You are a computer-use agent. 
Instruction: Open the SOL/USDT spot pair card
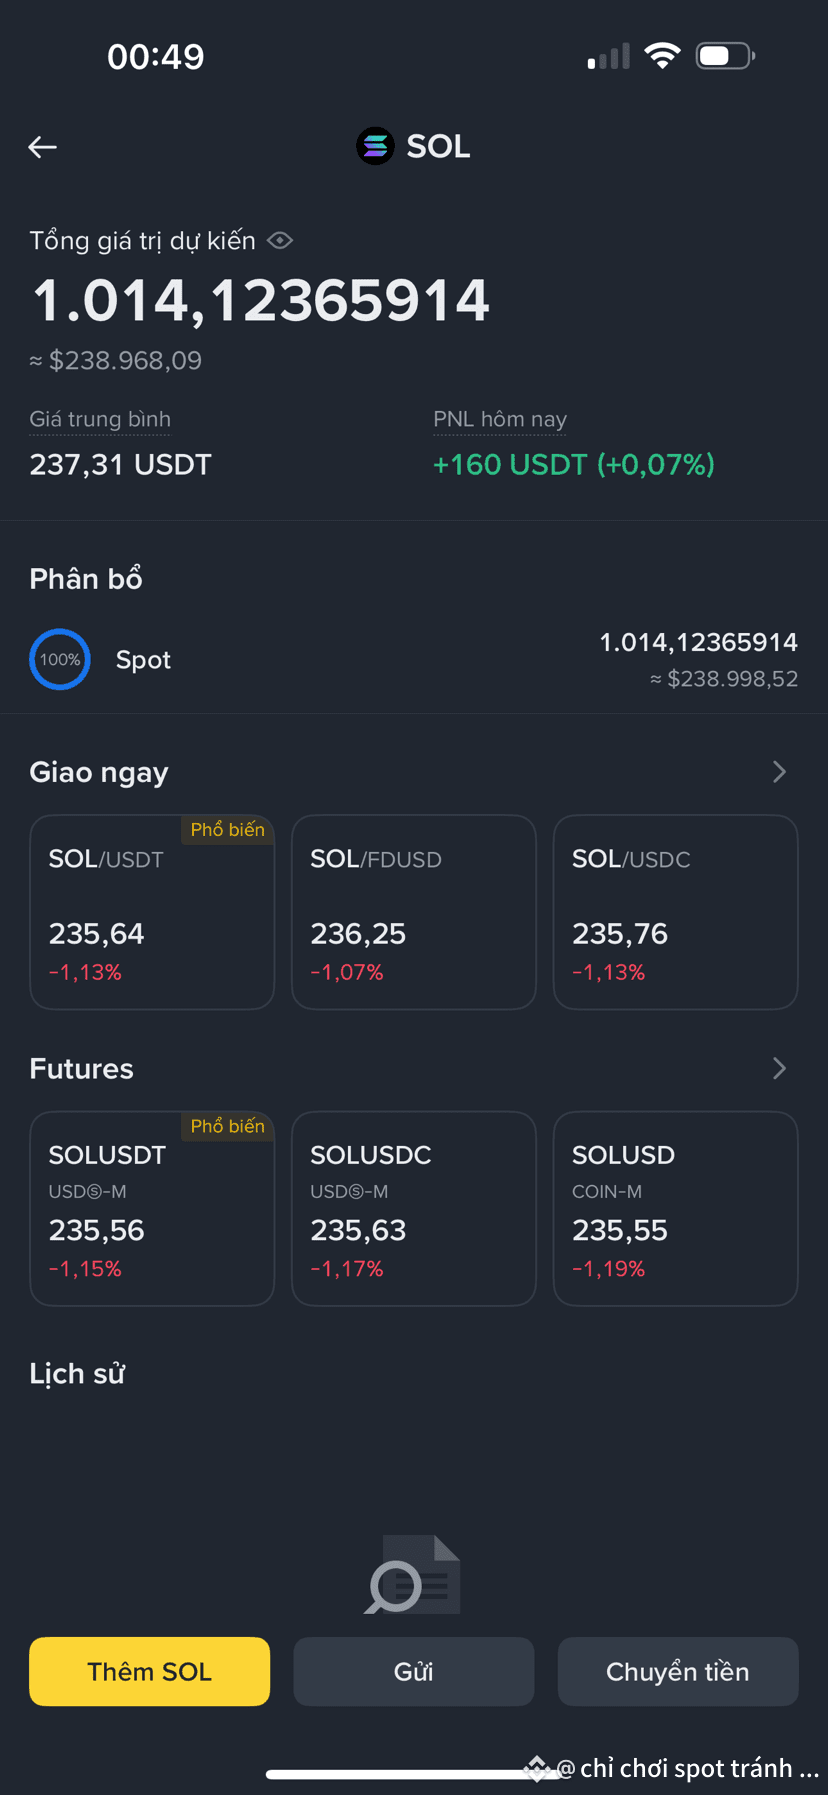tap(152, 912)
